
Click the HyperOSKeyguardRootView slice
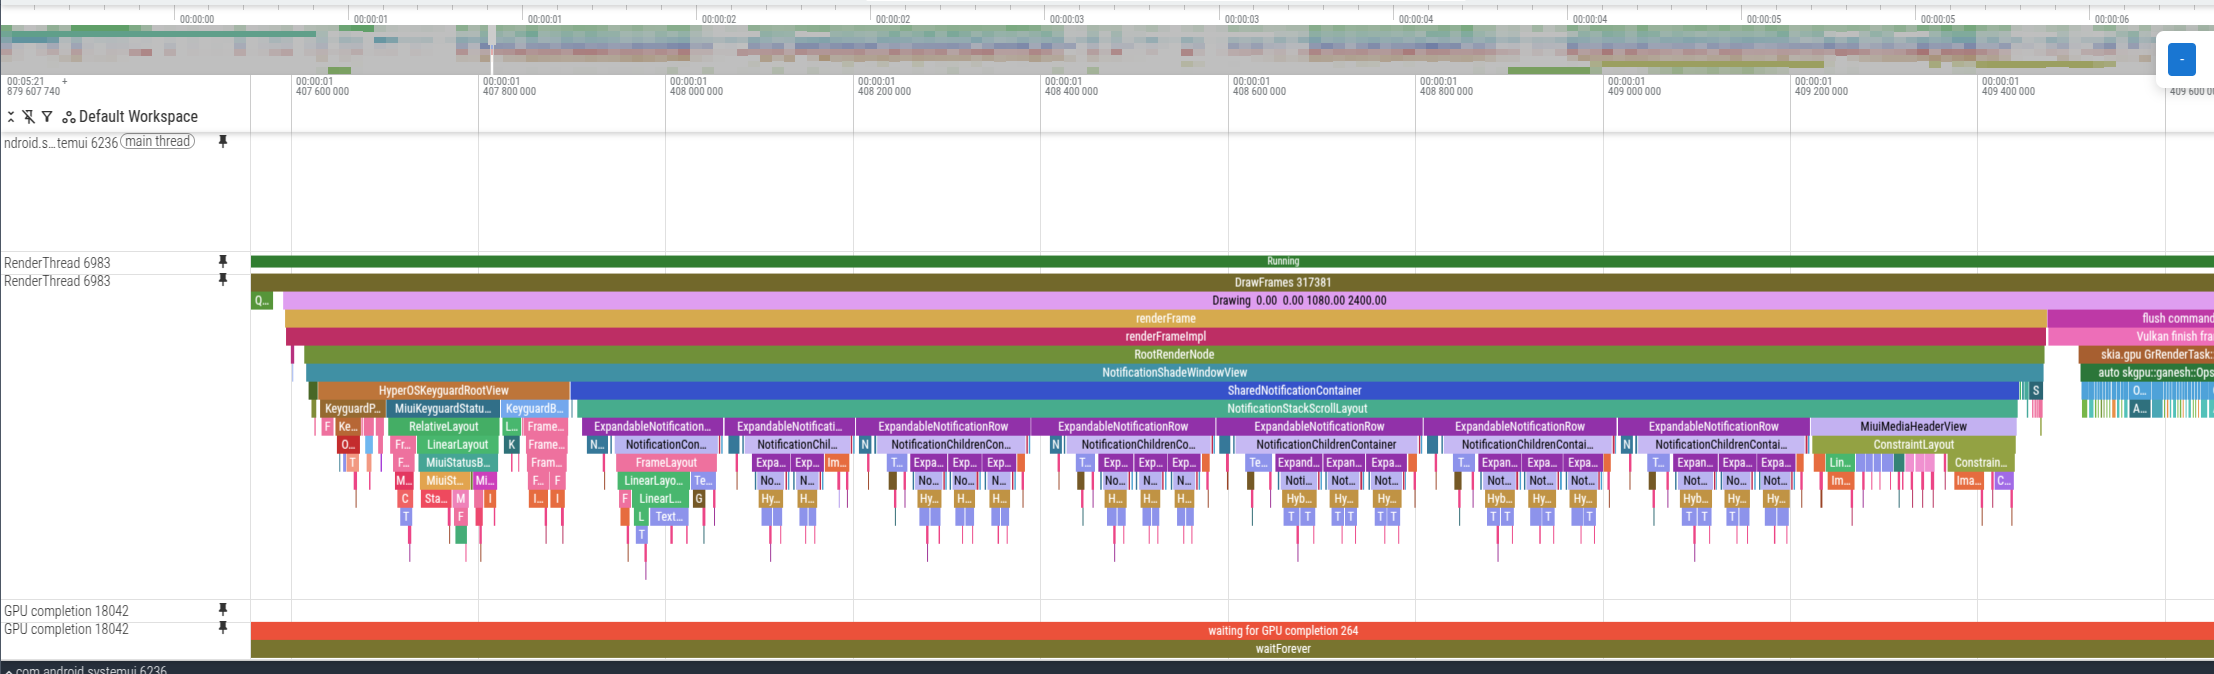coord(443,390)
